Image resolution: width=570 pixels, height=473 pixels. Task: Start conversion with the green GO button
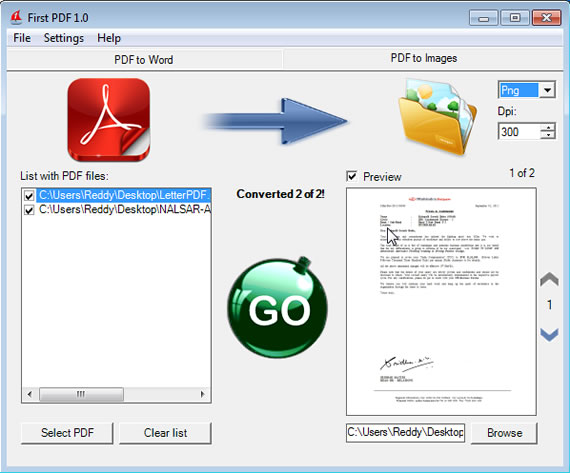[x=278, y=308]
